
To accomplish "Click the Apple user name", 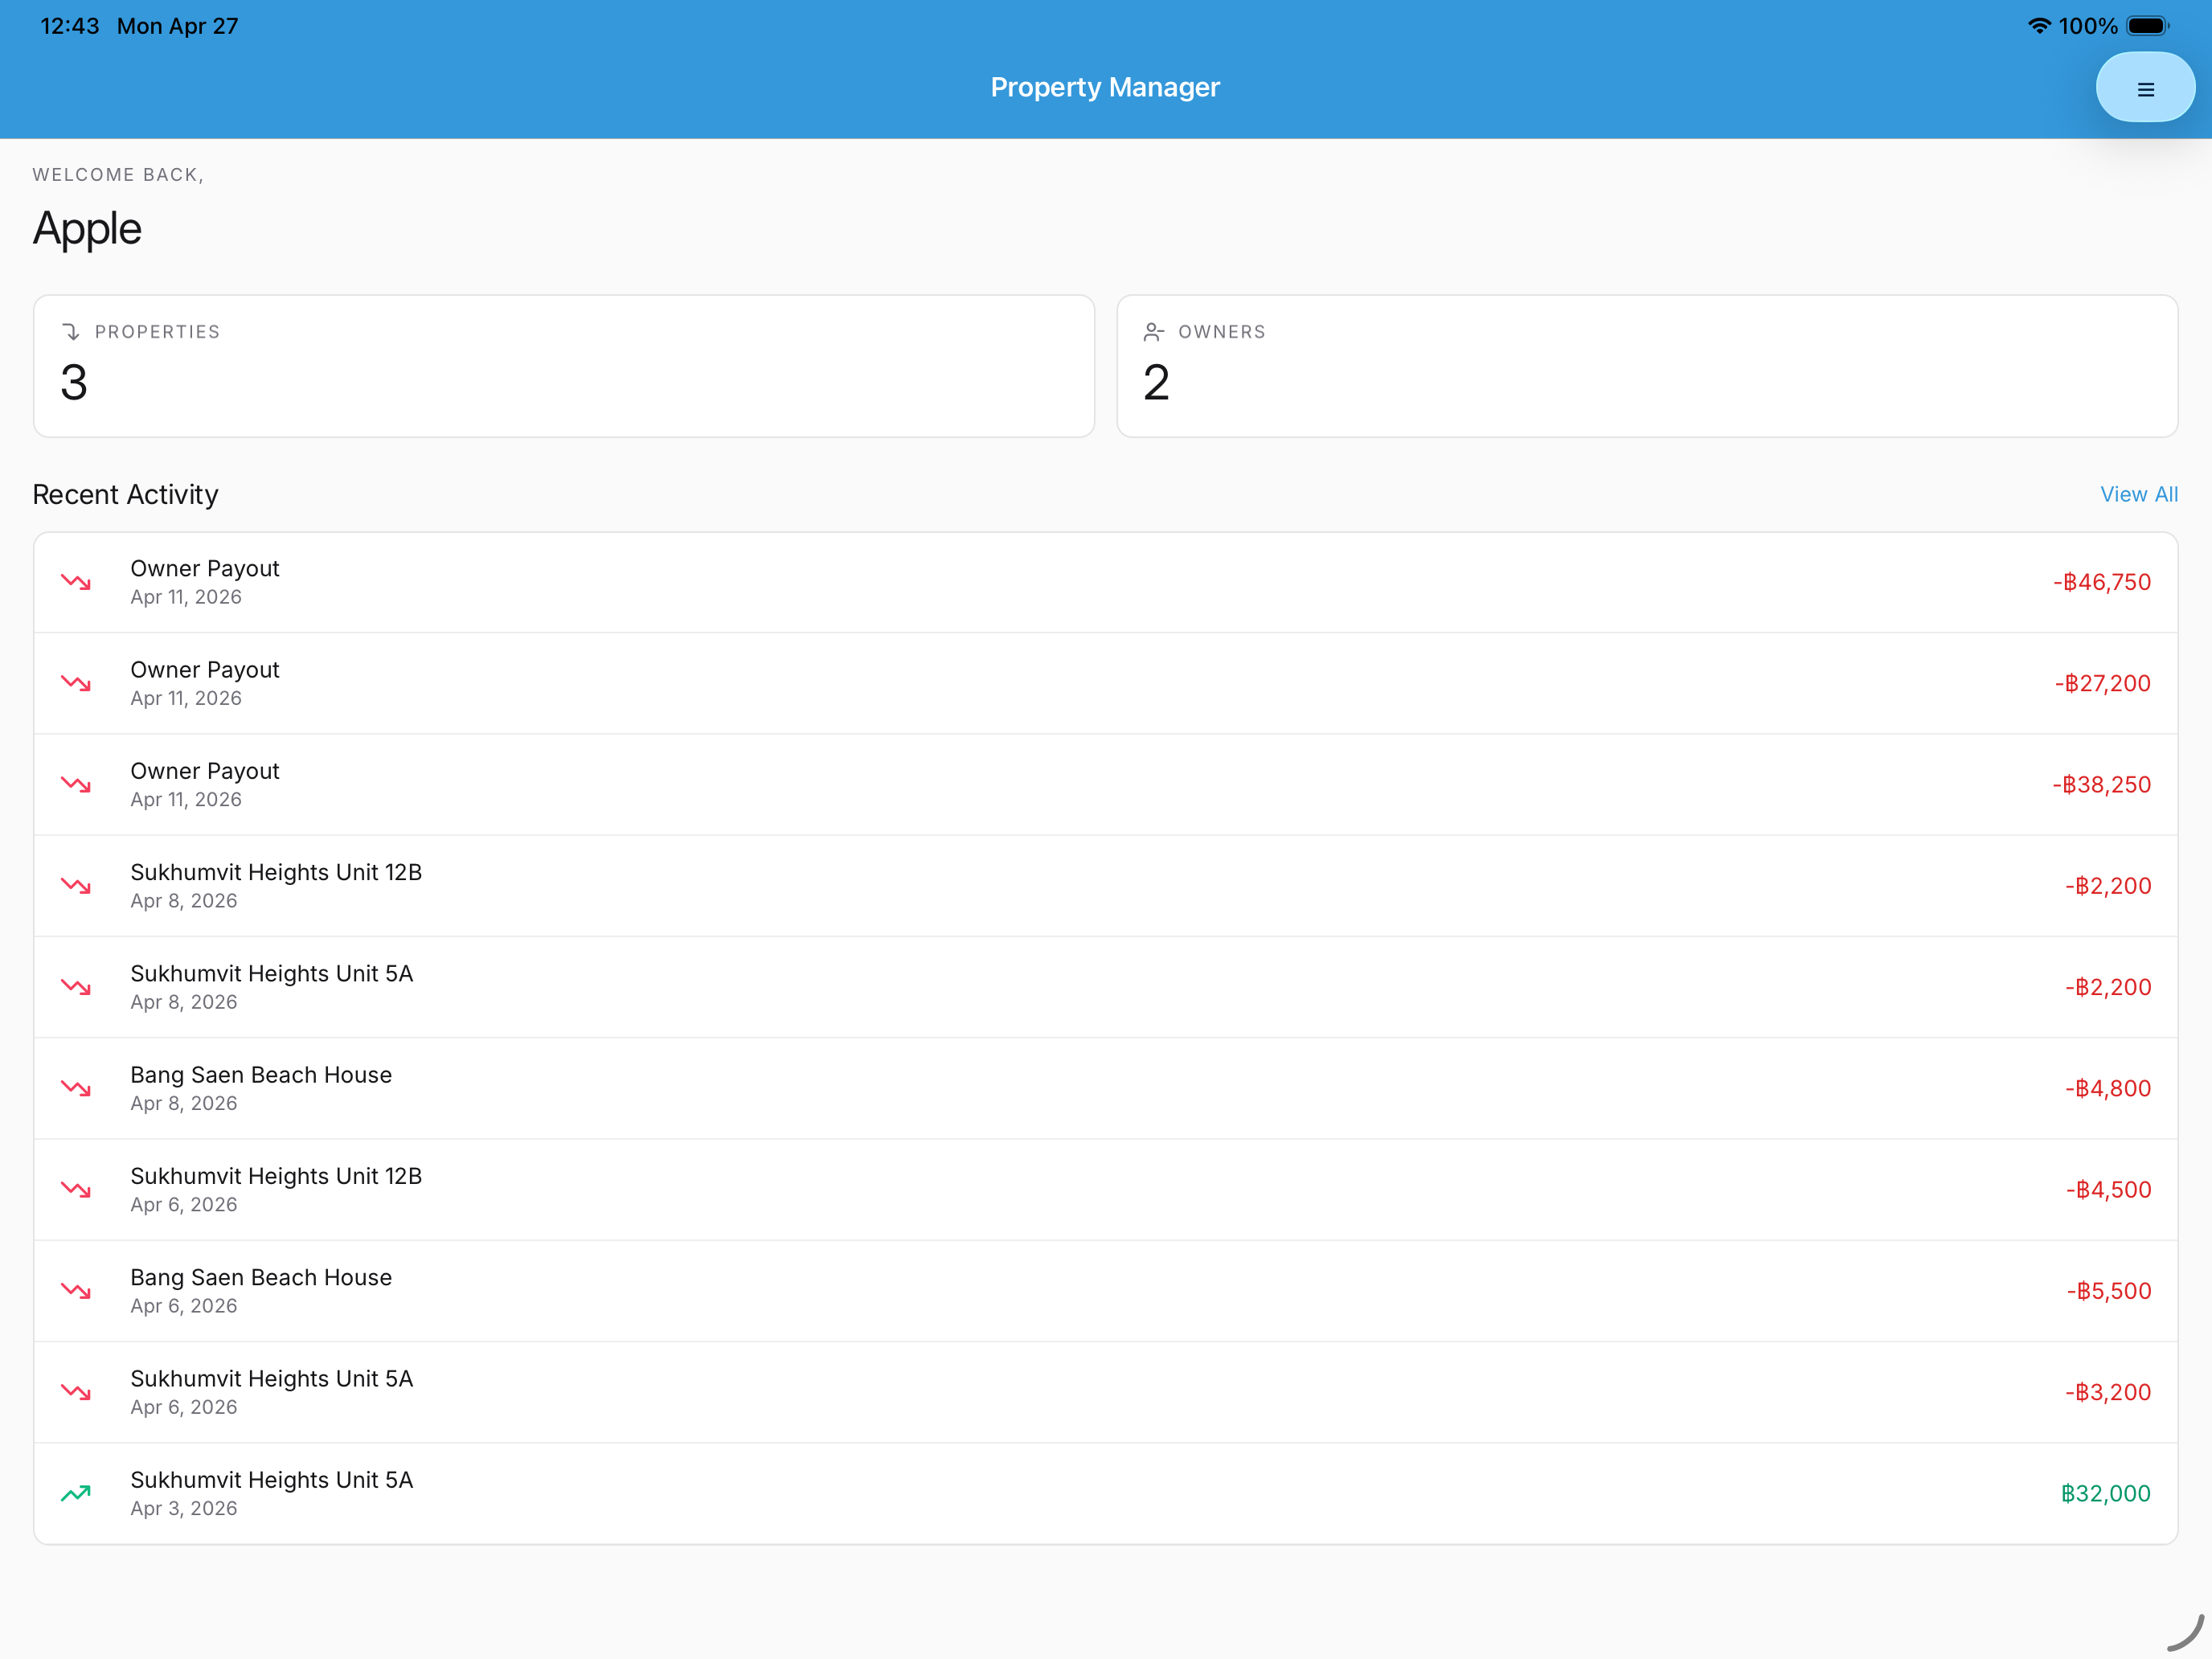I will 87,229.
